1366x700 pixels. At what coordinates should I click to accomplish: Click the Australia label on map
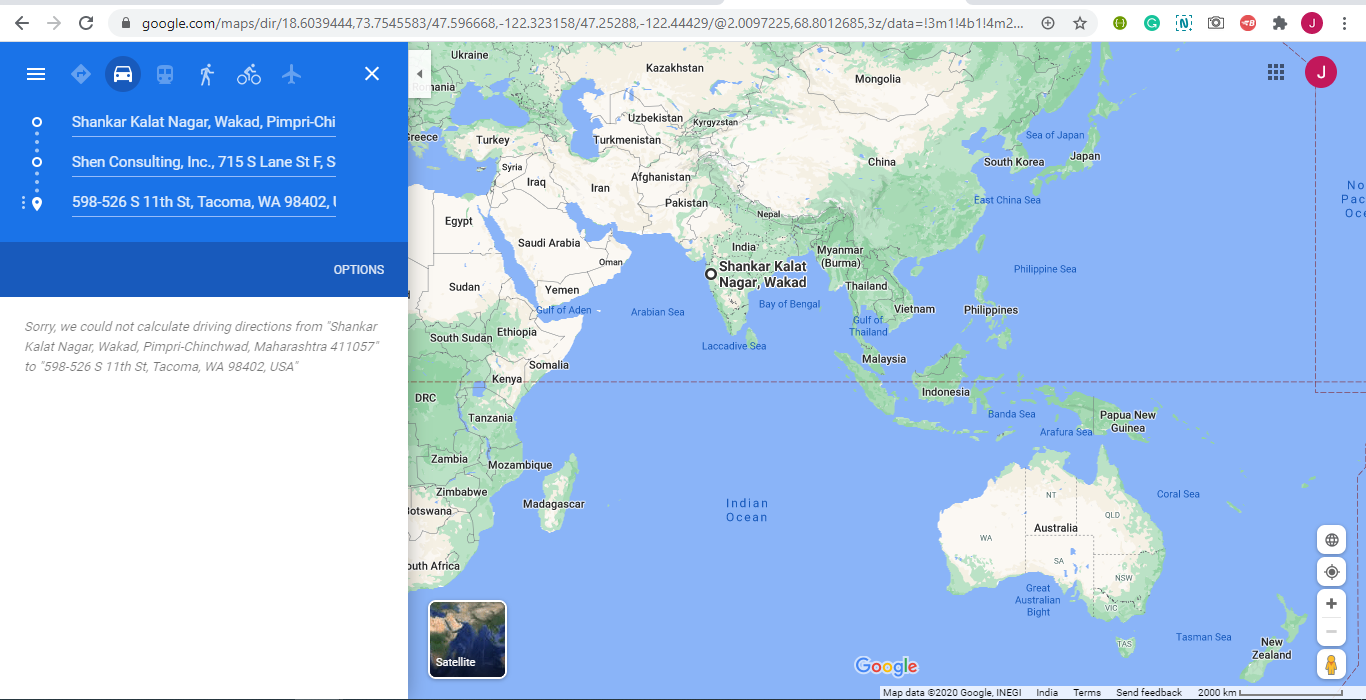tap(1056, 528)
